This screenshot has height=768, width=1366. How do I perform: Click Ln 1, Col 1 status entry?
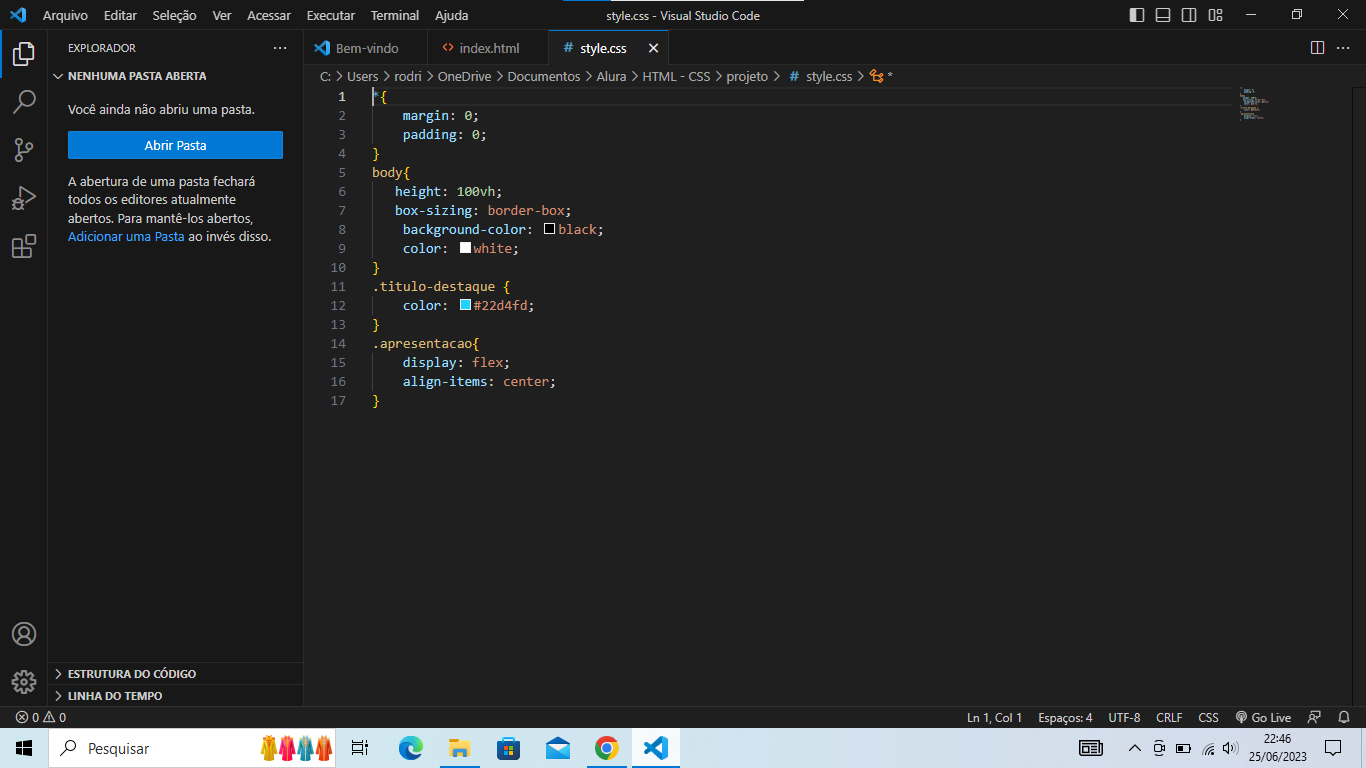coord(994,717)
